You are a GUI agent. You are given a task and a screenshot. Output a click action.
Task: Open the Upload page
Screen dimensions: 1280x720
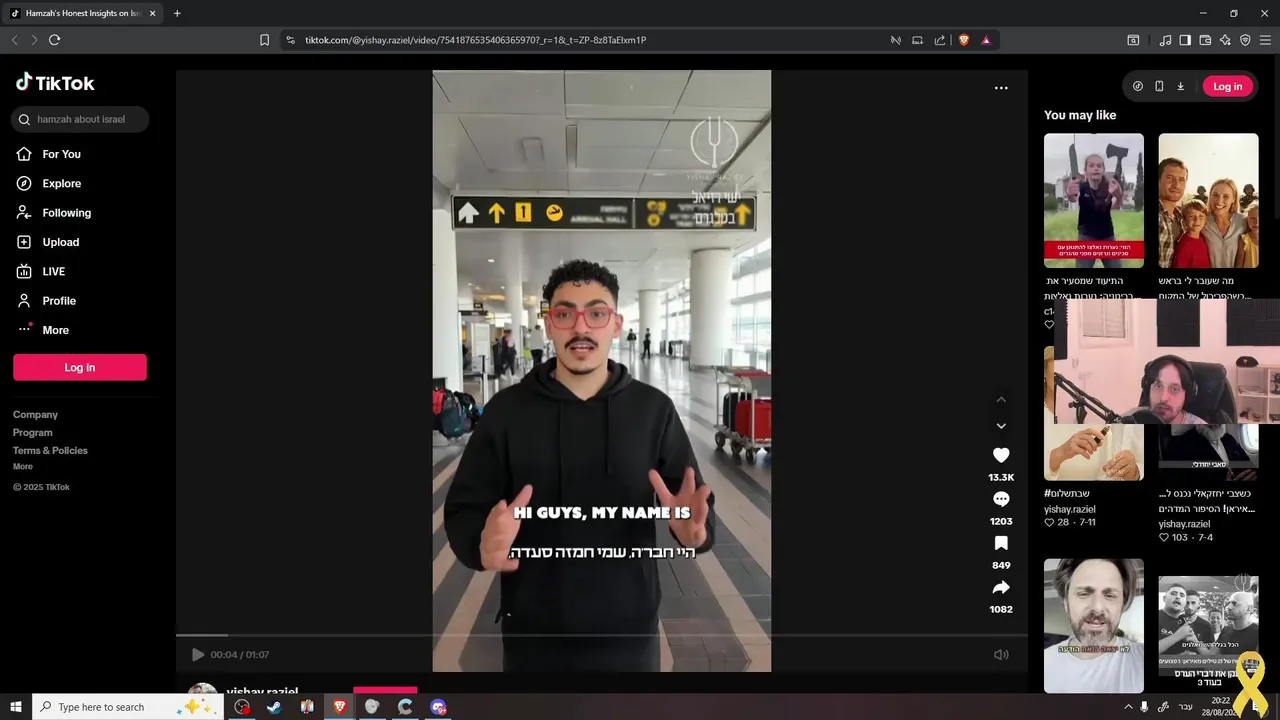point(47,242)
